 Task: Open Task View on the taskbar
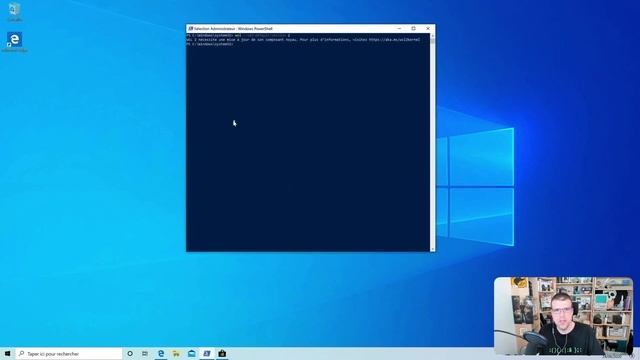tap(145, 353)
